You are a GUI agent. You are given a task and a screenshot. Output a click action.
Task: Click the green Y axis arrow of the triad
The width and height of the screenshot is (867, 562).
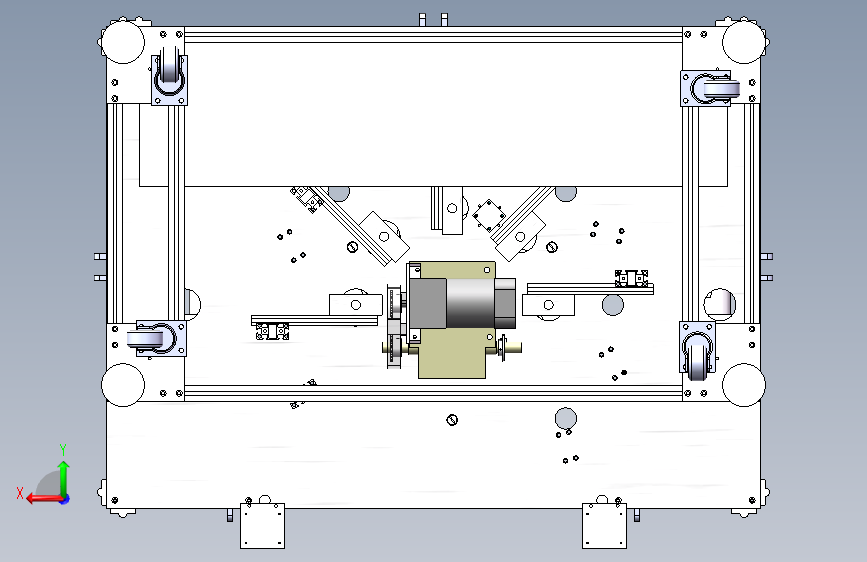(x=64, y=477)
